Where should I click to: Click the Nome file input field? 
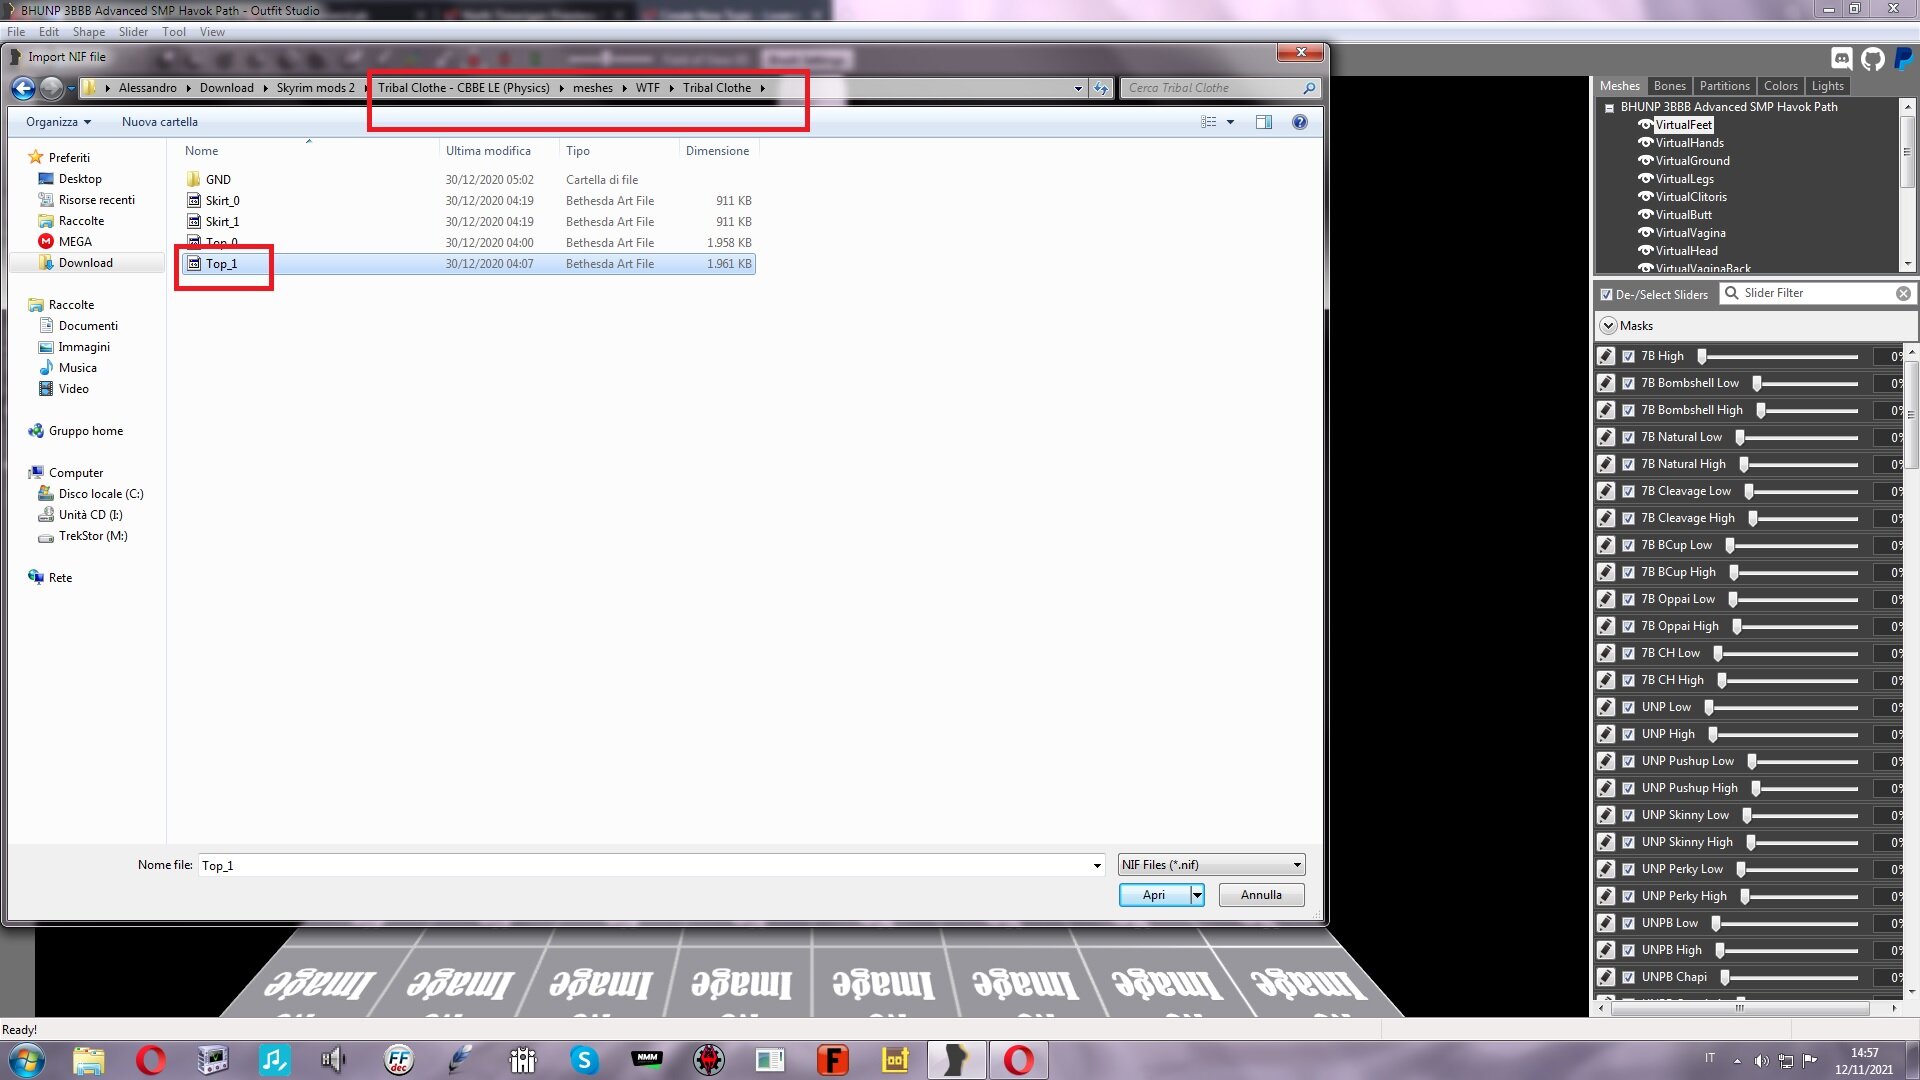click(644, 866)
